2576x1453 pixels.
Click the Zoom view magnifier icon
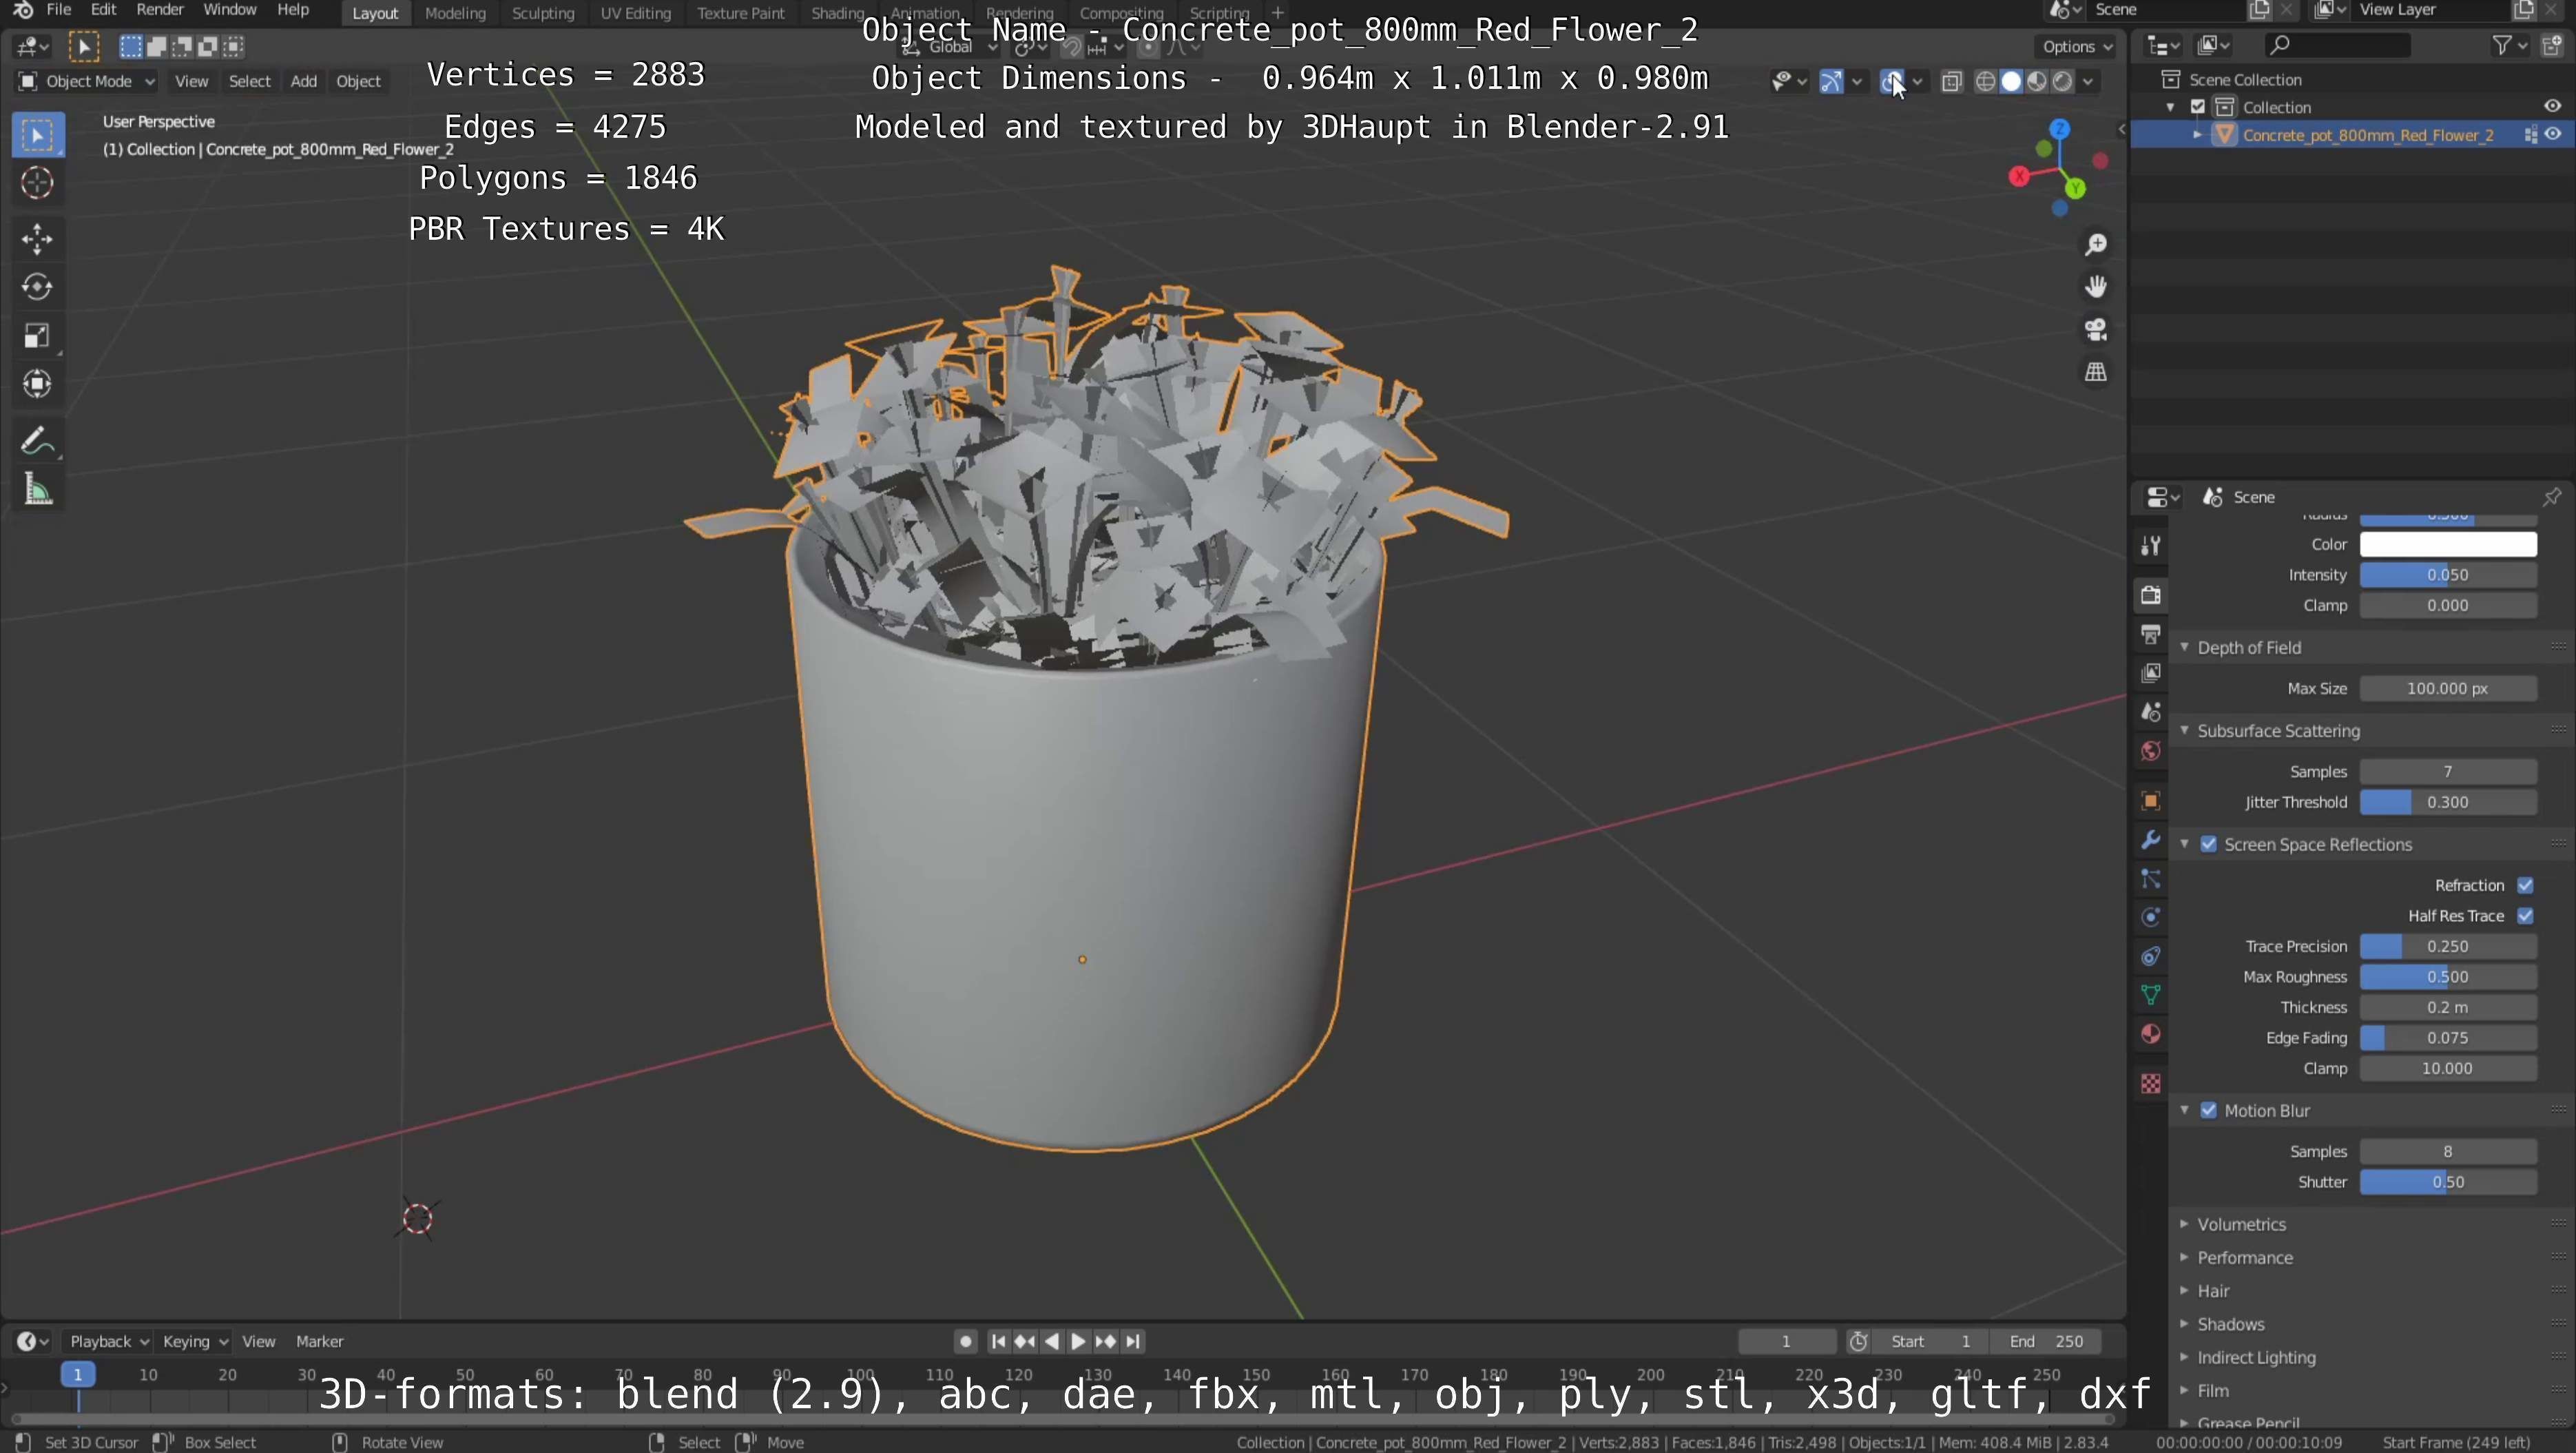2095,245
